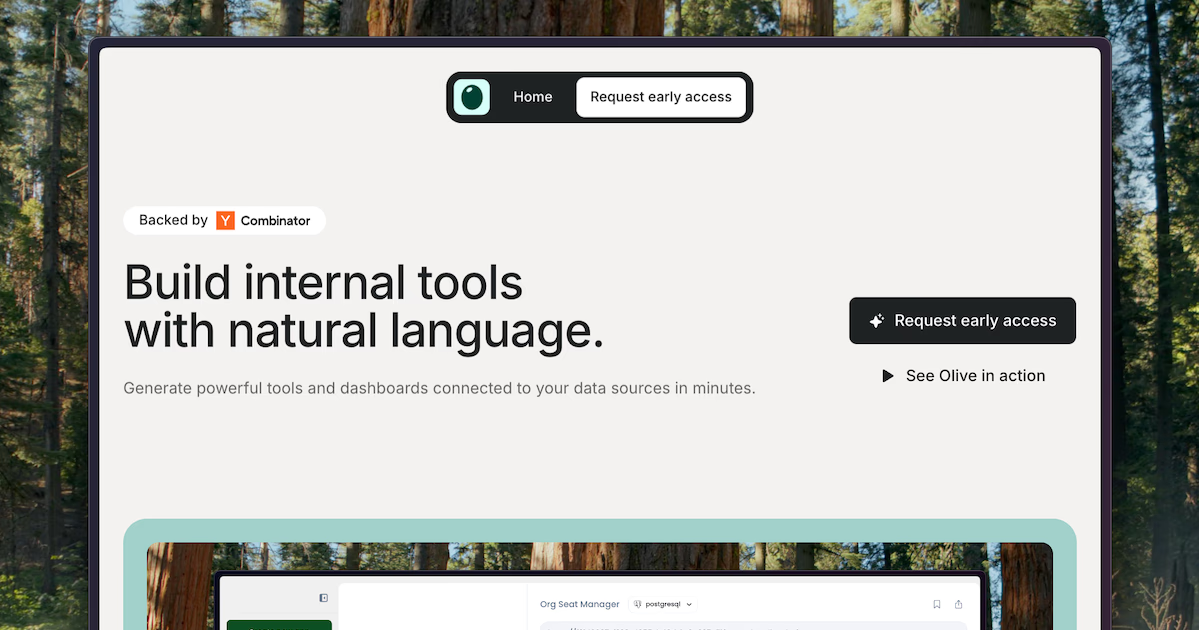Click the database icon beside postgresql

pyautogui.click(x=638, y=604)
